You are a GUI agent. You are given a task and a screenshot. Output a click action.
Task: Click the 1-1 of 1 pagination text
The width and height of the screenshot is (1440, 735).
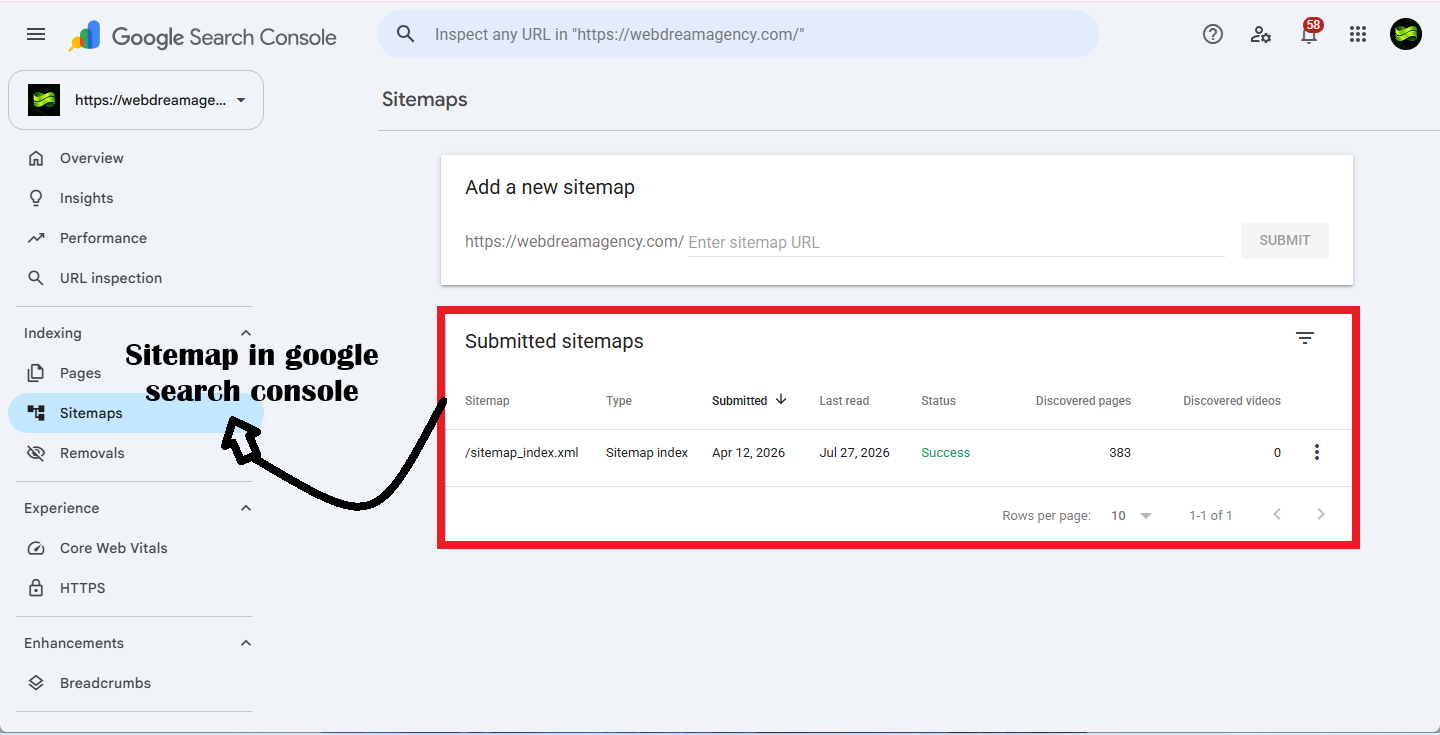[x=1210, y=516]
